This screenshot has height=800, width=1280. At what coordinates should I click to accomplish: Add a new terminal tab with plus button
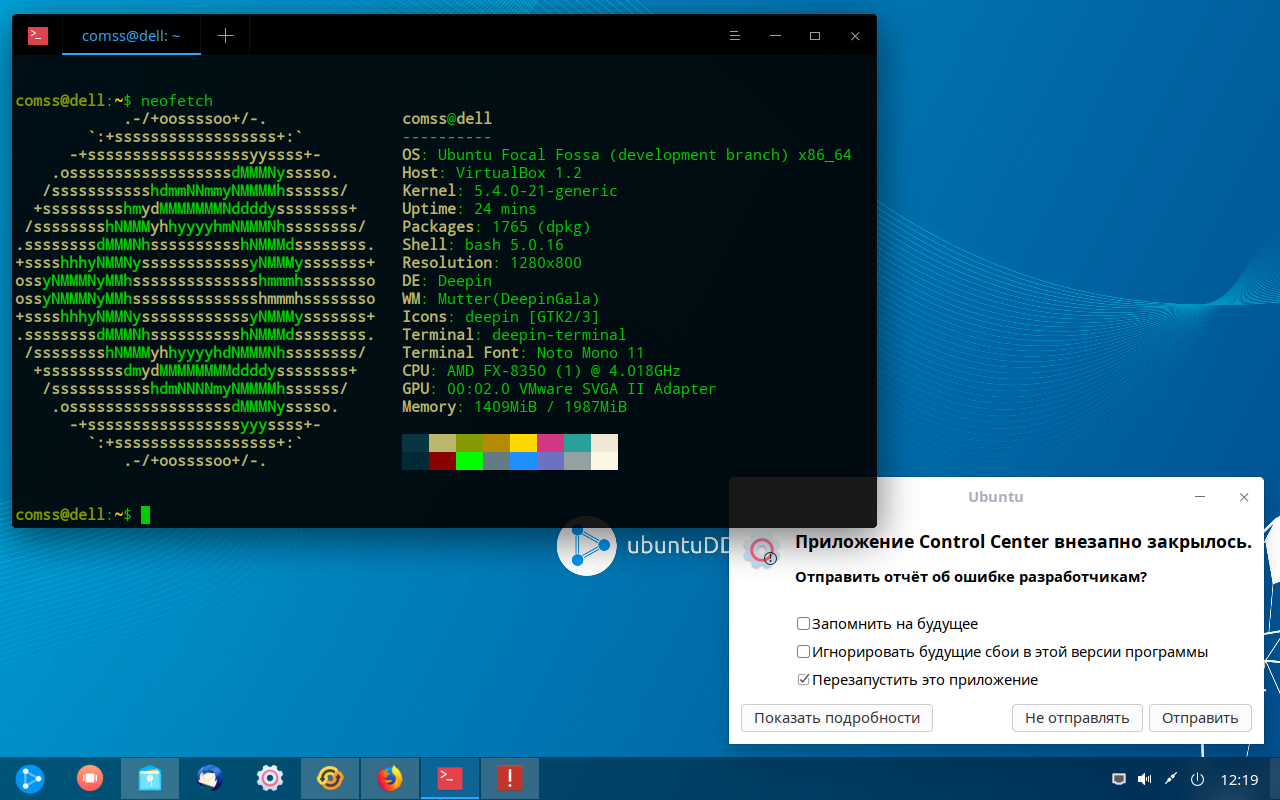click(x=226, y=36)
